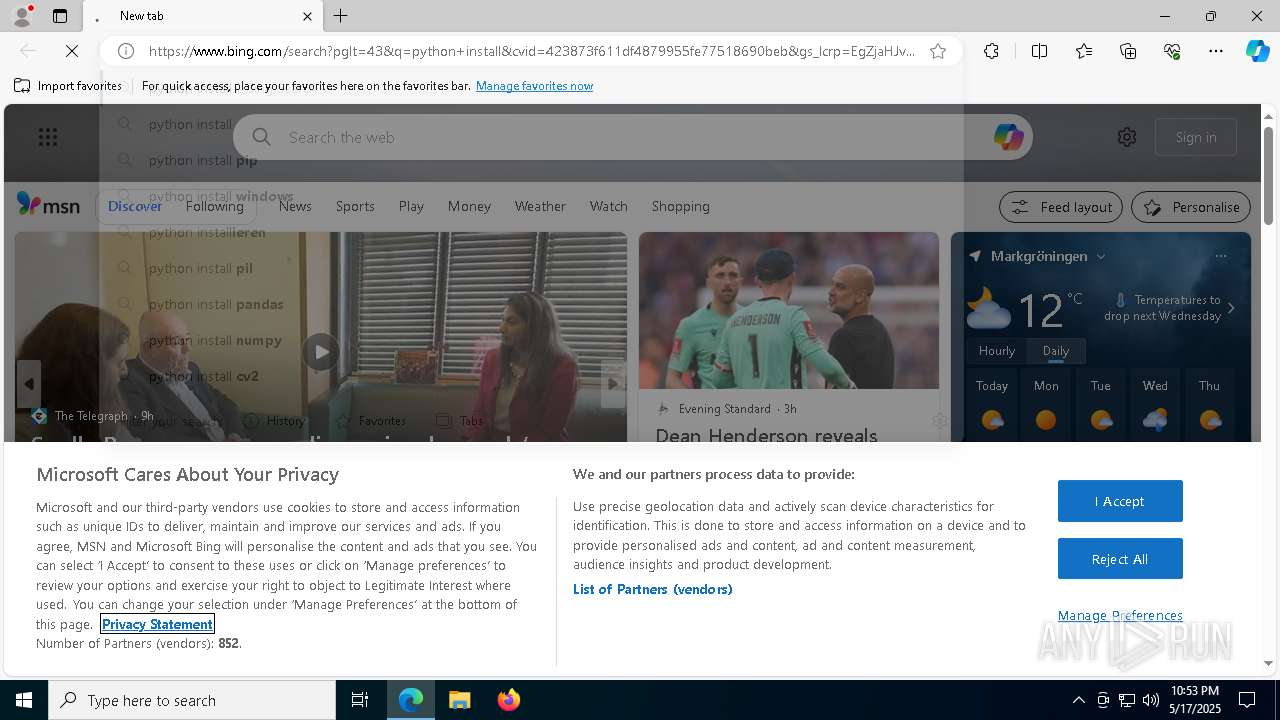Click the taskbar search box
Screen dimensions: 1280x720
coord(192,700)
